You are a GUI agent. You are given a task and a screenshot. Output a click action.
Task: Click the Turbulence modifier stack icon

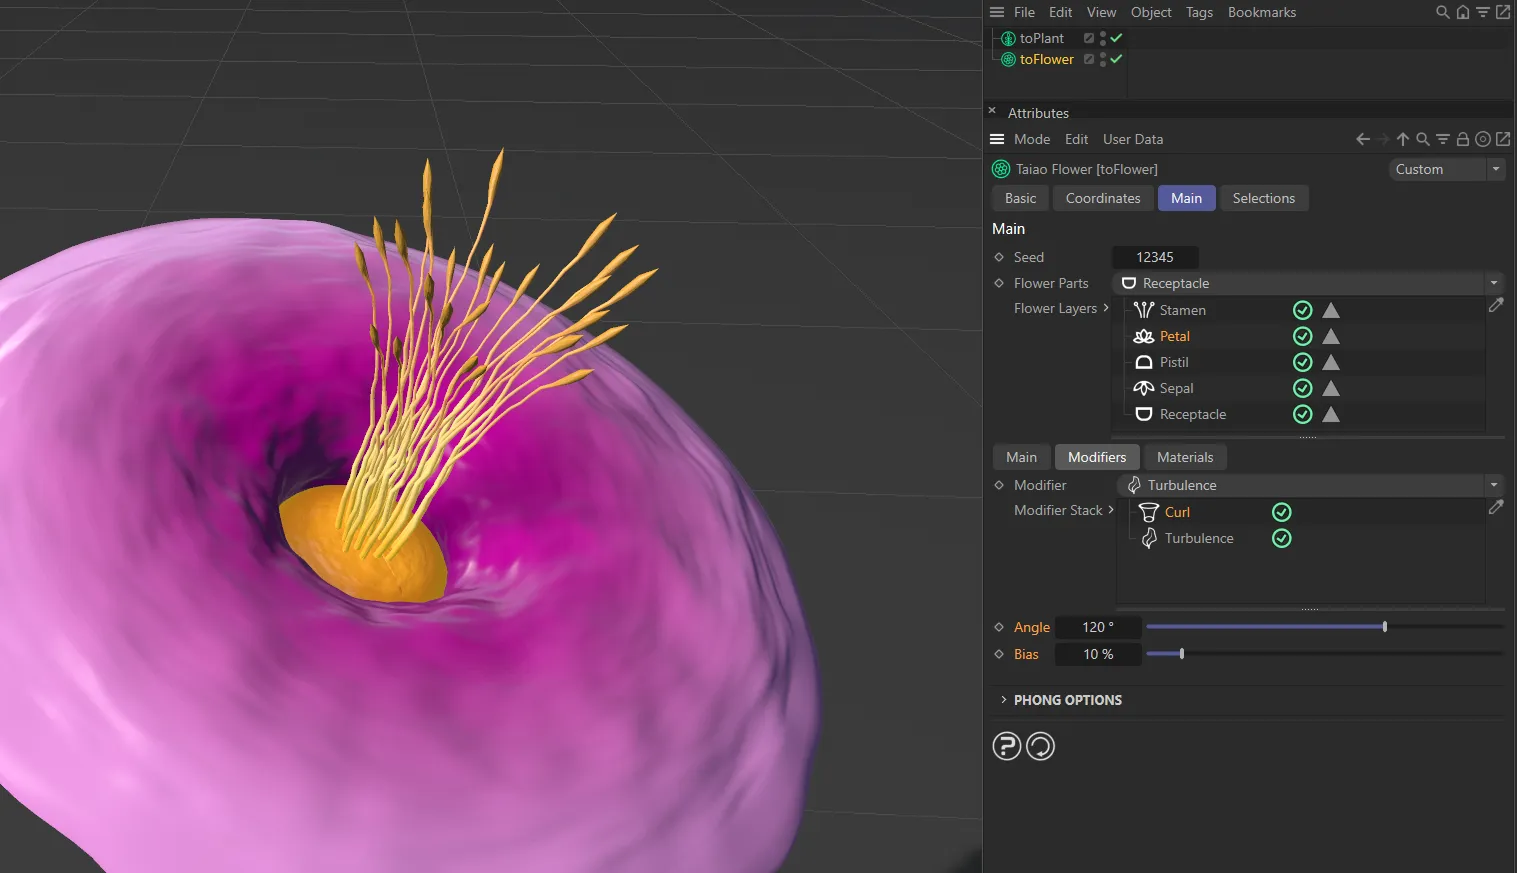pos(1147,538)
